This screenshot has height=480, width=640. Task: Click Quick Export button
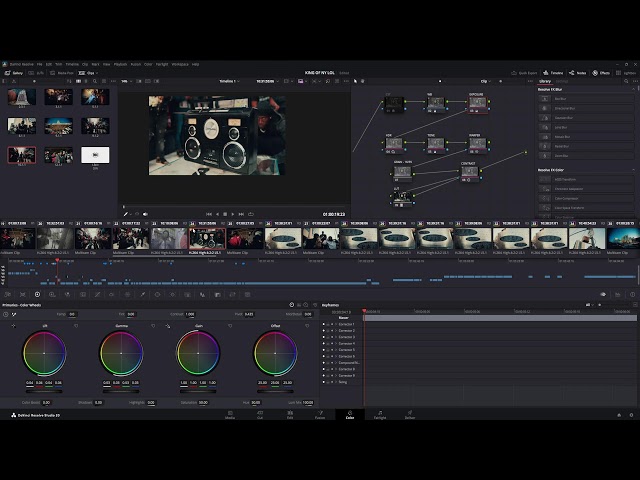524,73
